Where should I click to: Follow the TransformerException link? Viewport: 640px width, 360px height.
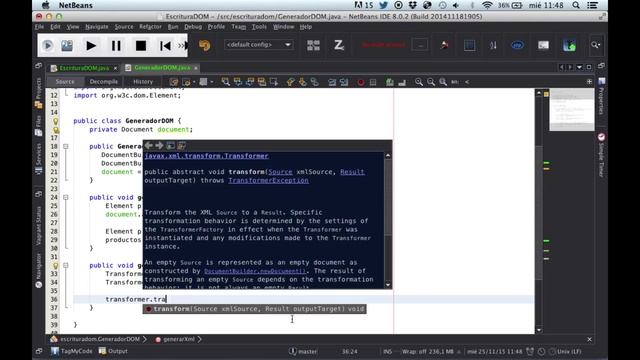268,180
